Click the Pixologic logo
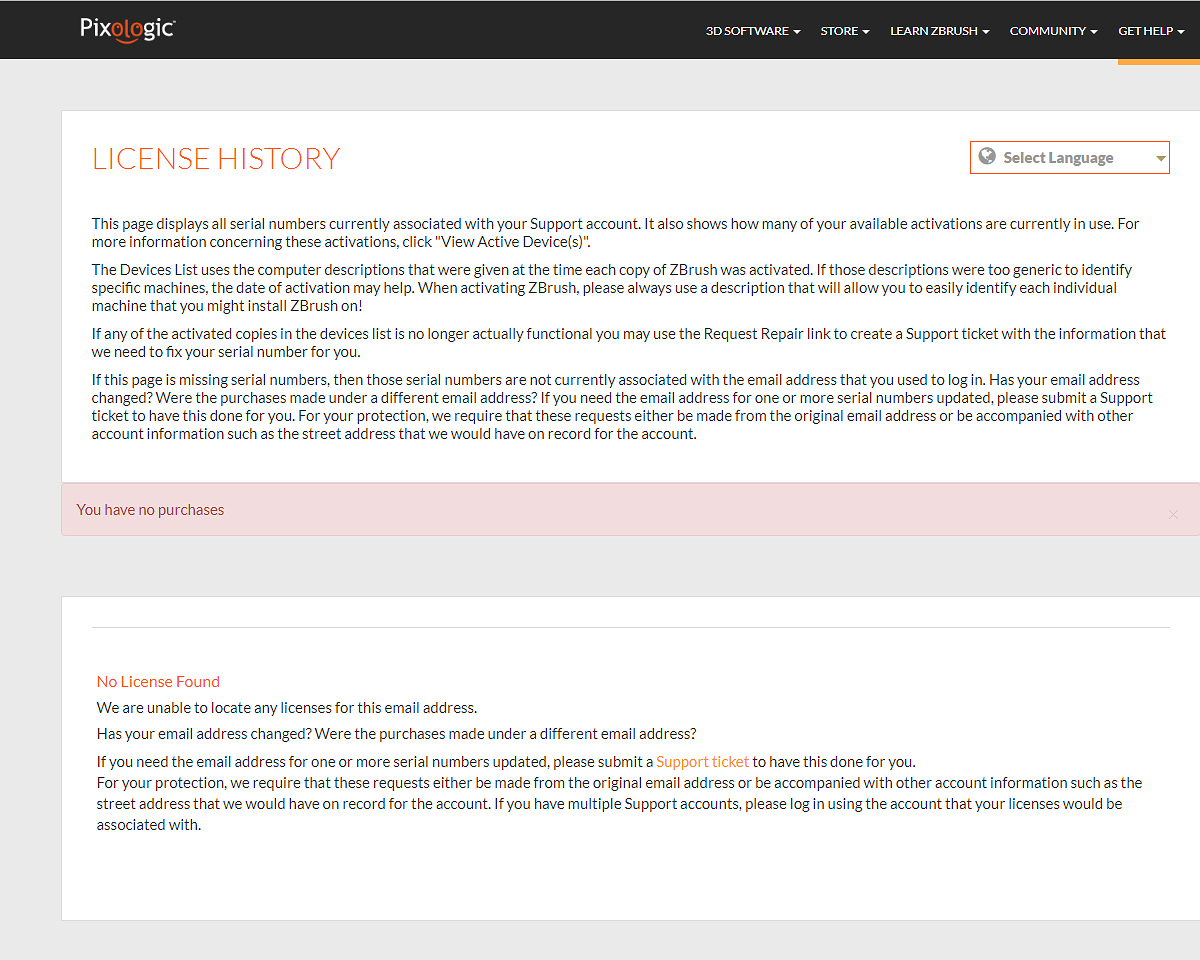The image size is (1200, 960). point(128,29)
